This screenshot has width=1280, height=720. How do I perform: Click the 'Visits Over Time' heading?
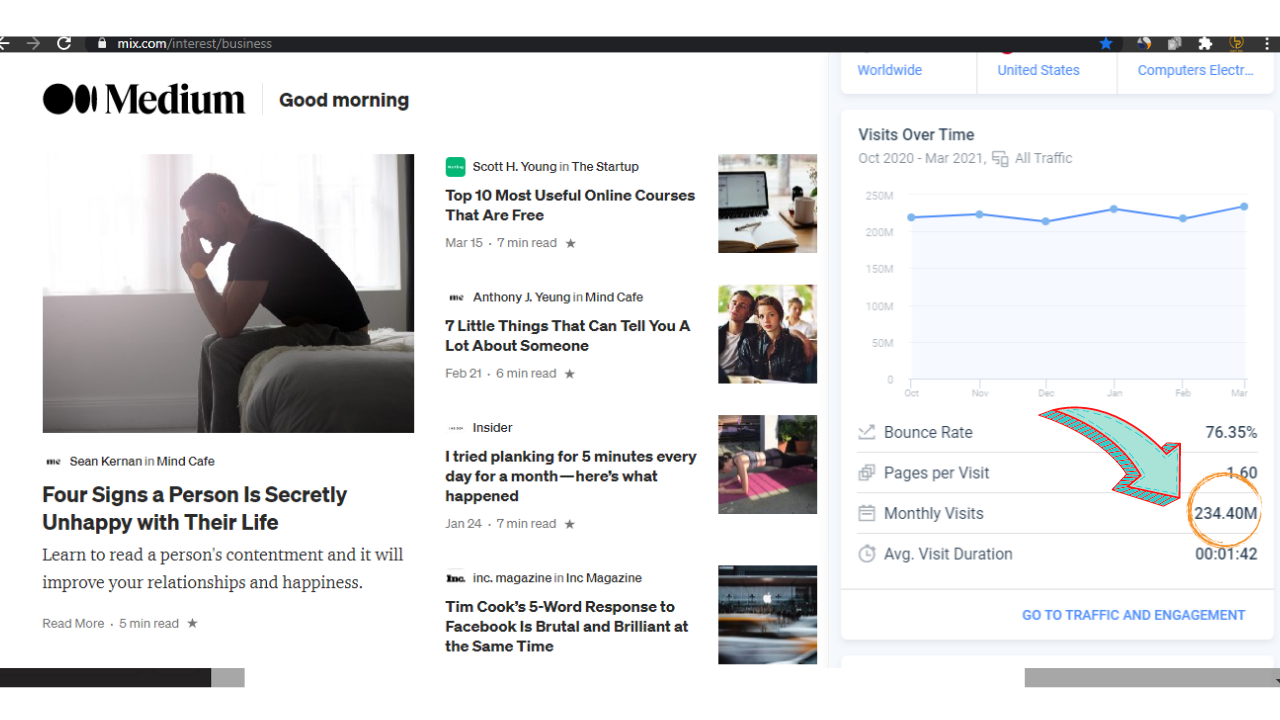click(916, 135)
